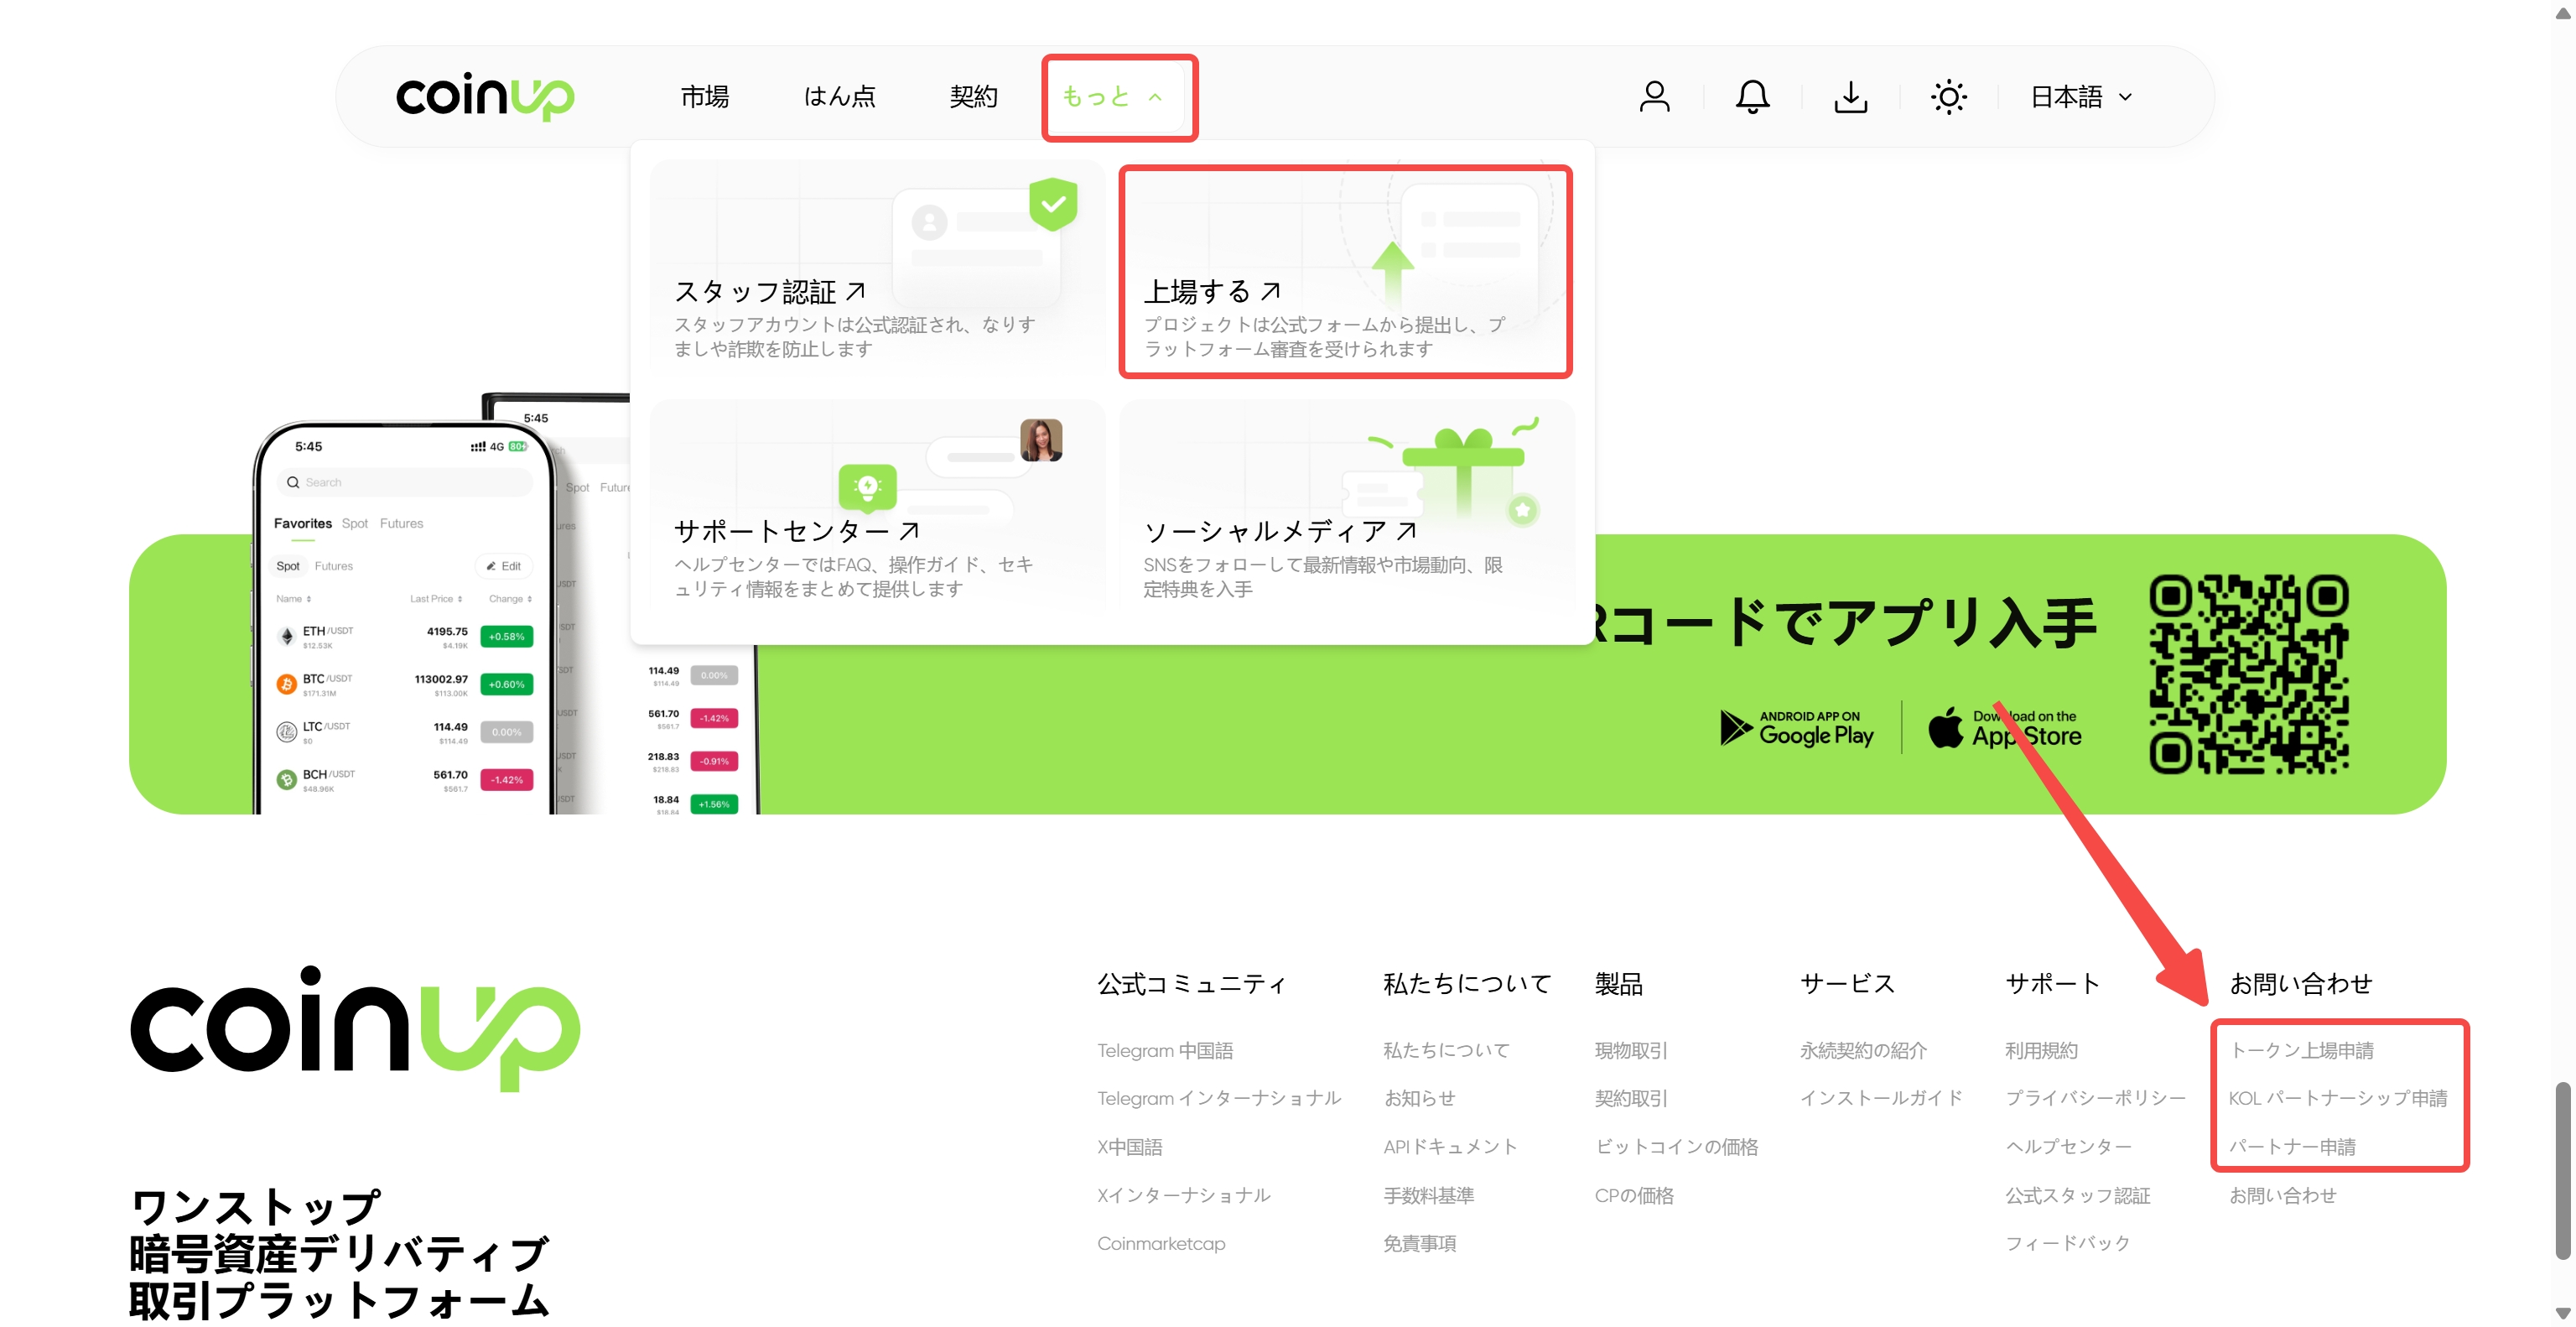Open 免責事項 footer link
This screenshot has height=1327, width=2576.
click(1419, 1243)
